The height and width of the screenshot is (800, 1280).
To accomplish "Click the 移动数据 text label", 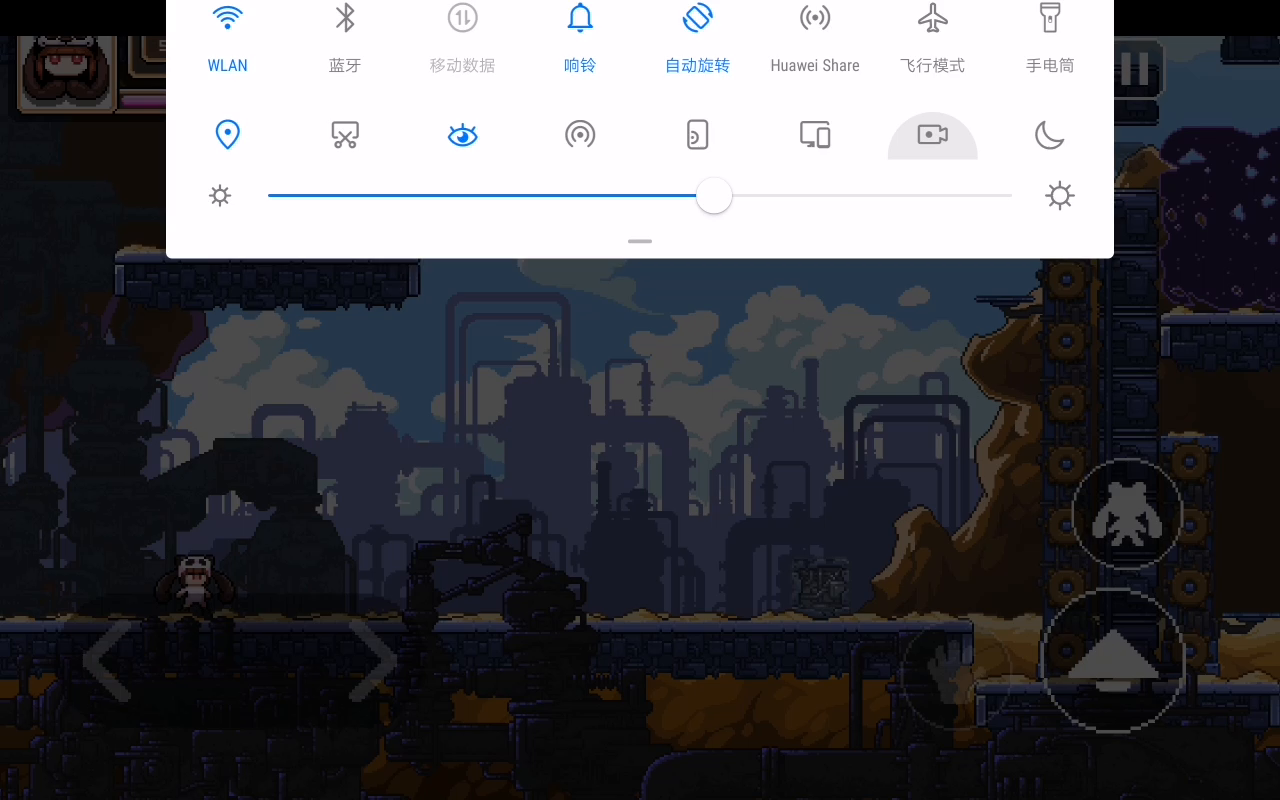I will click(x=462, y=65).
